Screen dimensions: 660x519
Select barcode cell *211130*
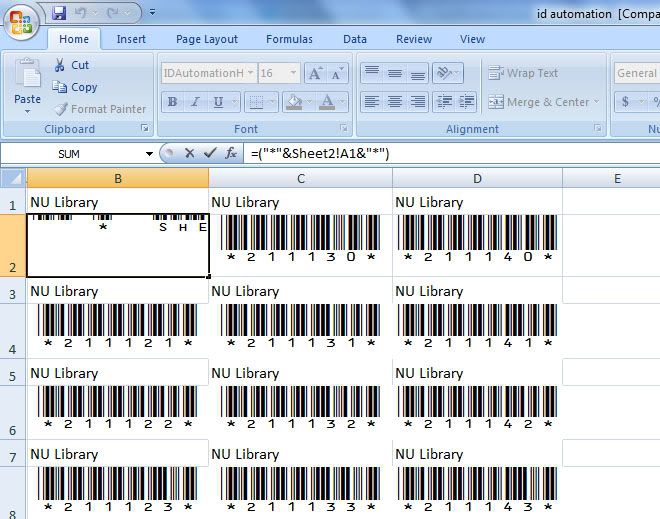point(301,245)
